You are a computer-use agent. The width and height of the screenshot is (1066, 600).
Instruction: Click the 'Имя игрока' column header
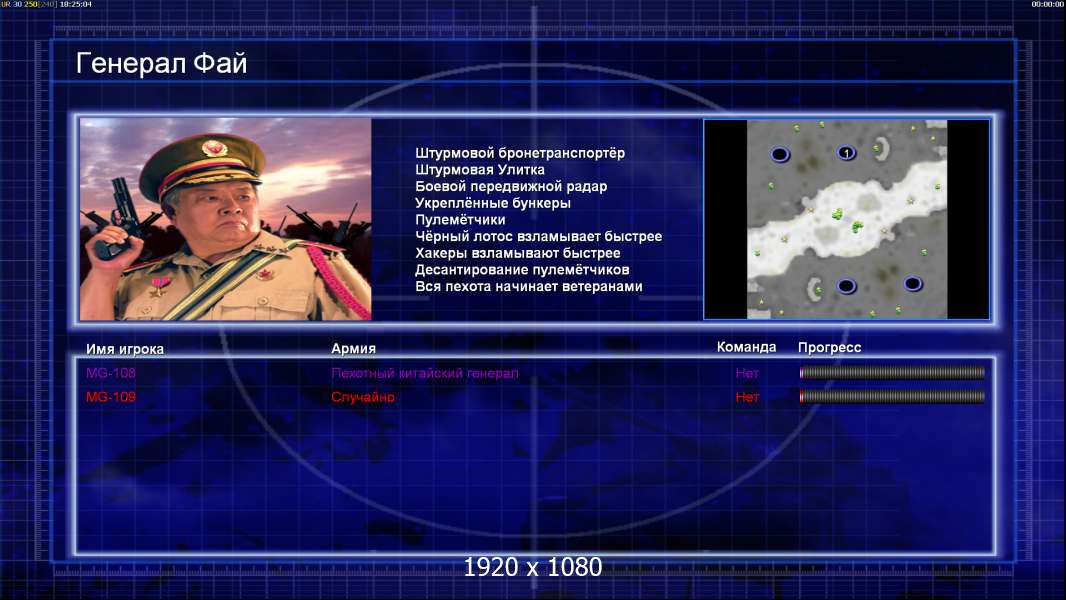coord(124,349)
